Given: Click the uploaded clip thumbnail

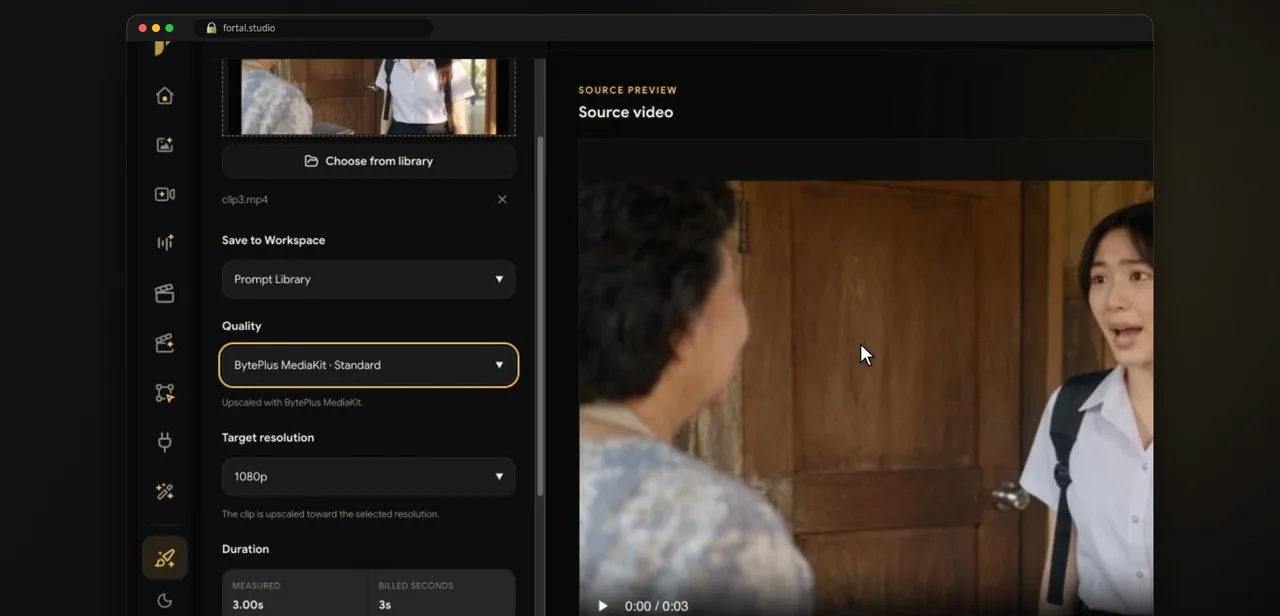Looking at the screenshot, I should pos(368,96).
